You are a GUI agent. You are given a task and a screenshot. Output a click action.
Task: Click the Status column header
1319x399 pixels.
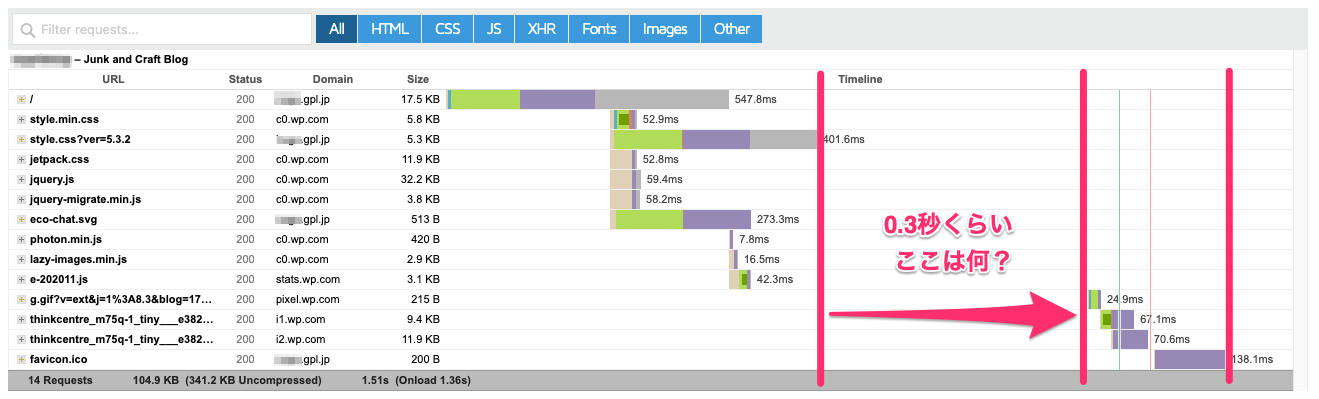(x=245, y=79)
